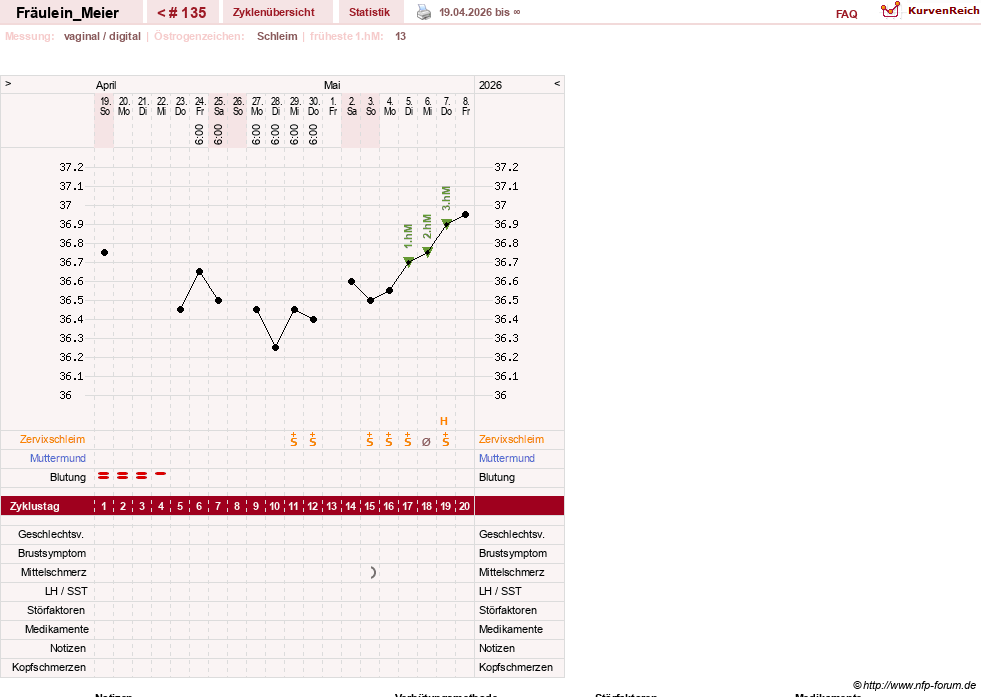
Task: Click the orange H peak marker
Action: click(444, 421)
